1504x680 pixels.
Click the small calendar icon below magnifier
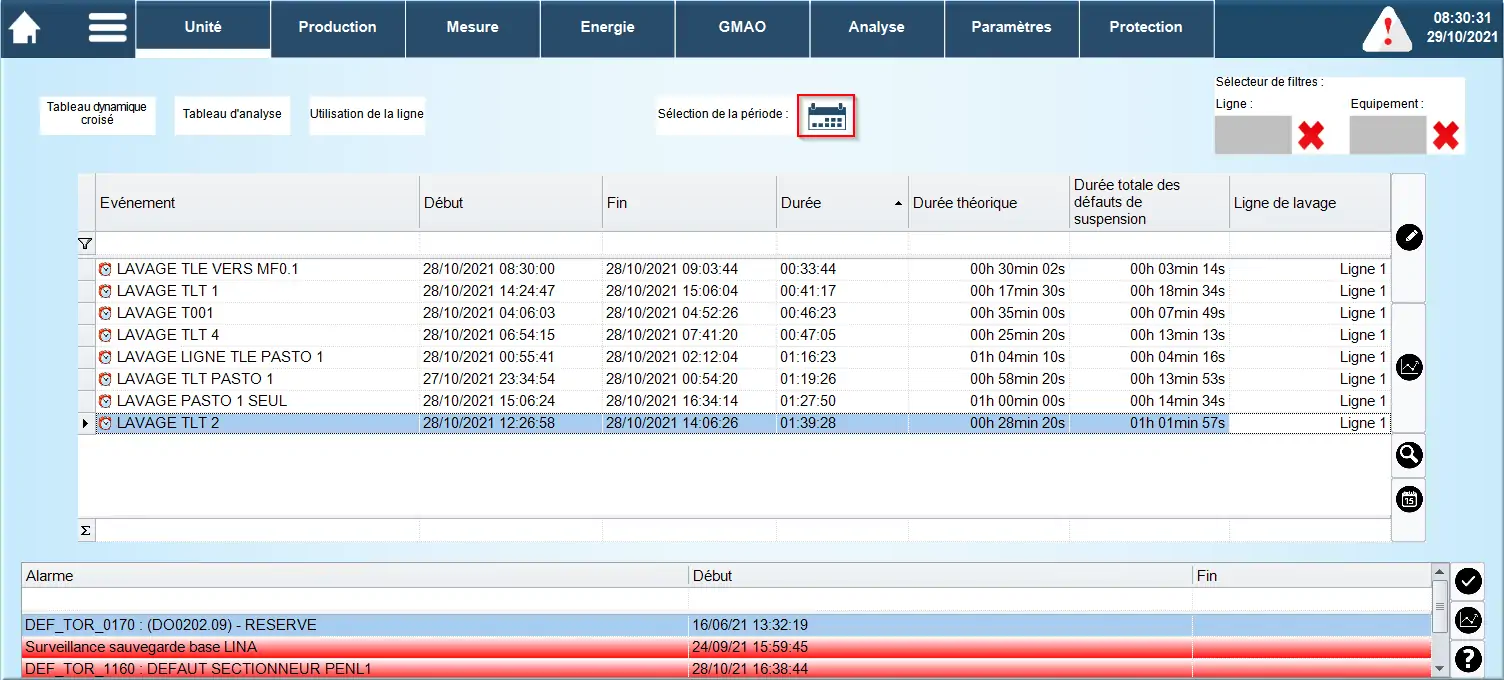click(x=1408, y=499)
